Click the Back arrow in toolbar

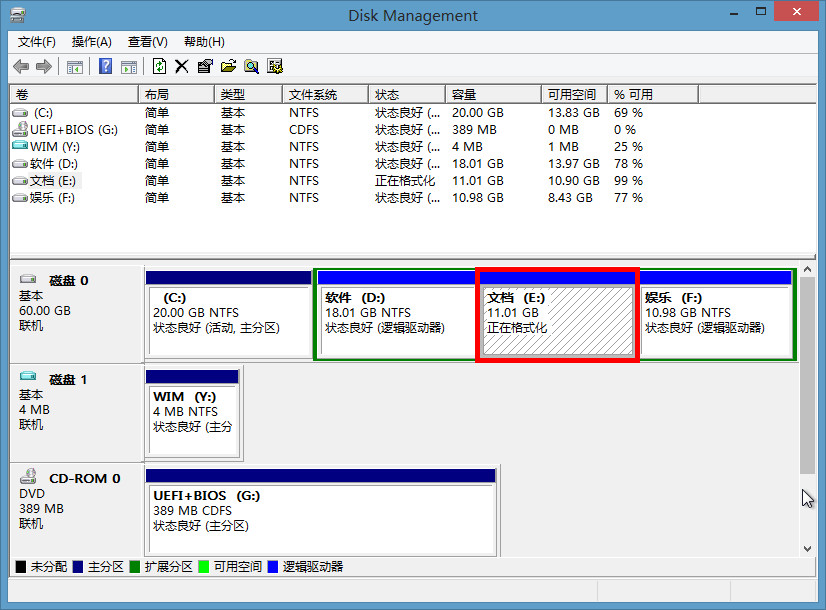[21, 67]
